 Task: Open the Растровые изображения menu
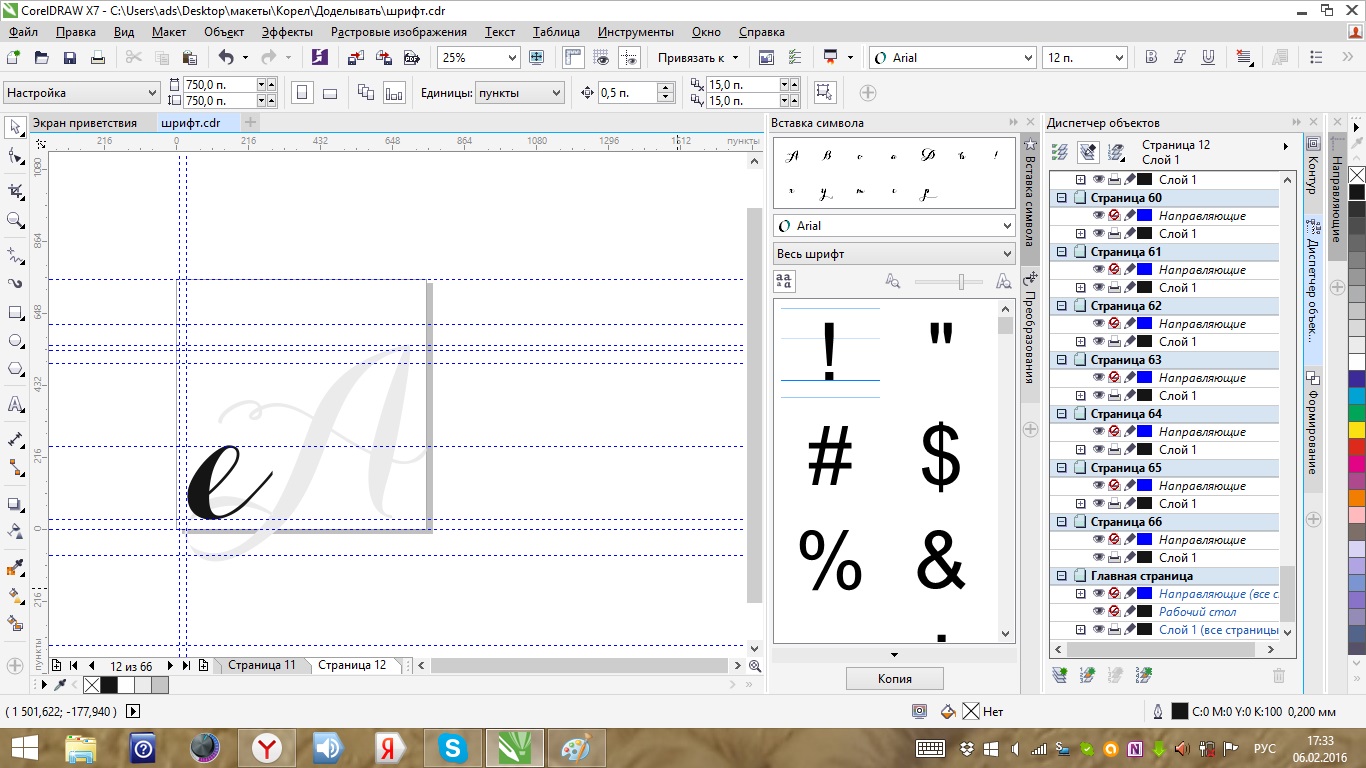point(399,32)
